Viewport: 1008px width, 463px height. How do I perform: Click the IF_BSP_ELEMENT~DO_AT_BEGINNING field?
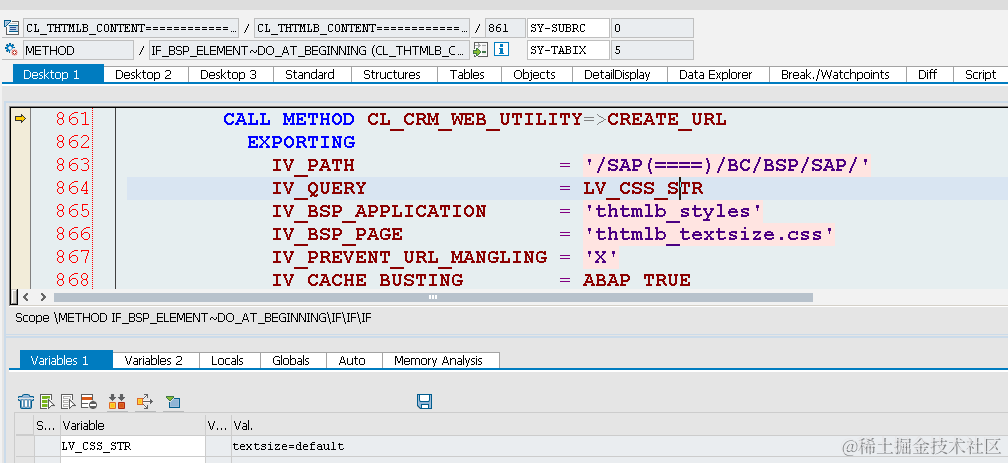309,50
